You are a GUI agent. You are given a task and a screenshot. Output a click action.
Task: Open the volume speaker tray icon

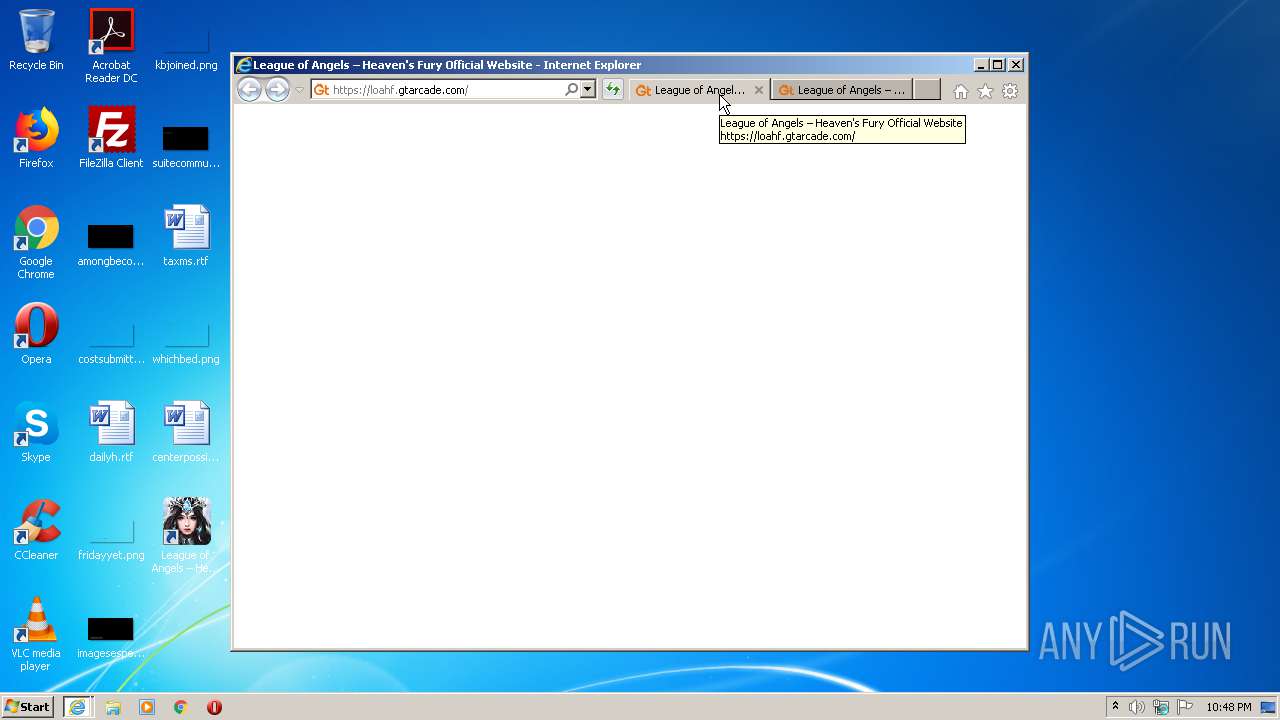pyautogui.click(x=1137, y=707)
